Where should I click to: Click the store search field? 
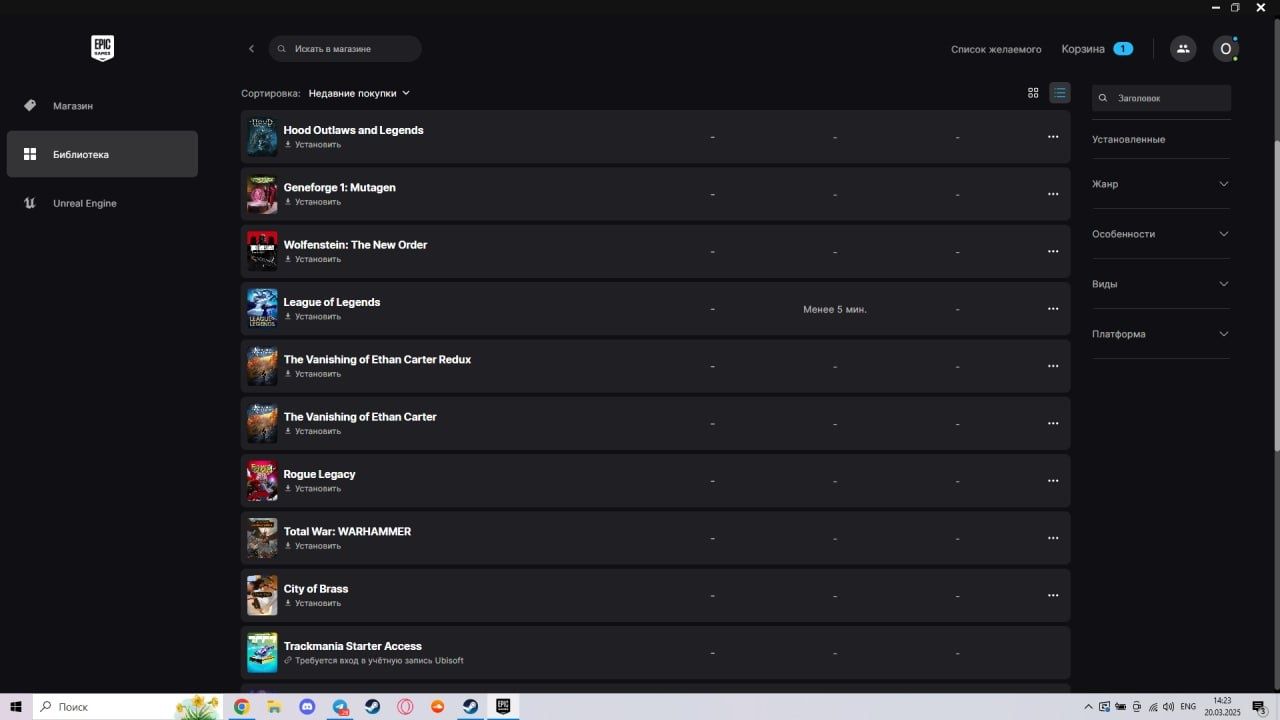point(345,49)
